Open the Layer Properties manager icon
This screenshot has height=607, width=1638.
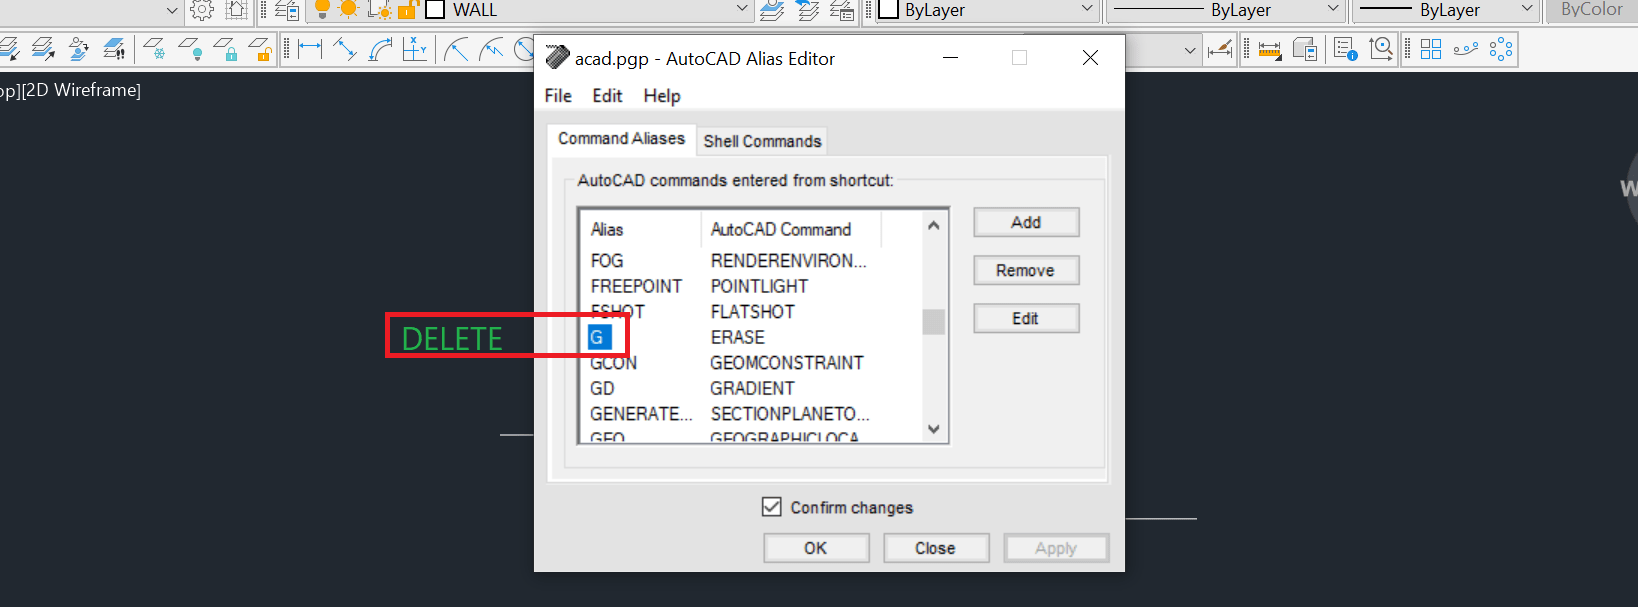[x=287, y=10]
